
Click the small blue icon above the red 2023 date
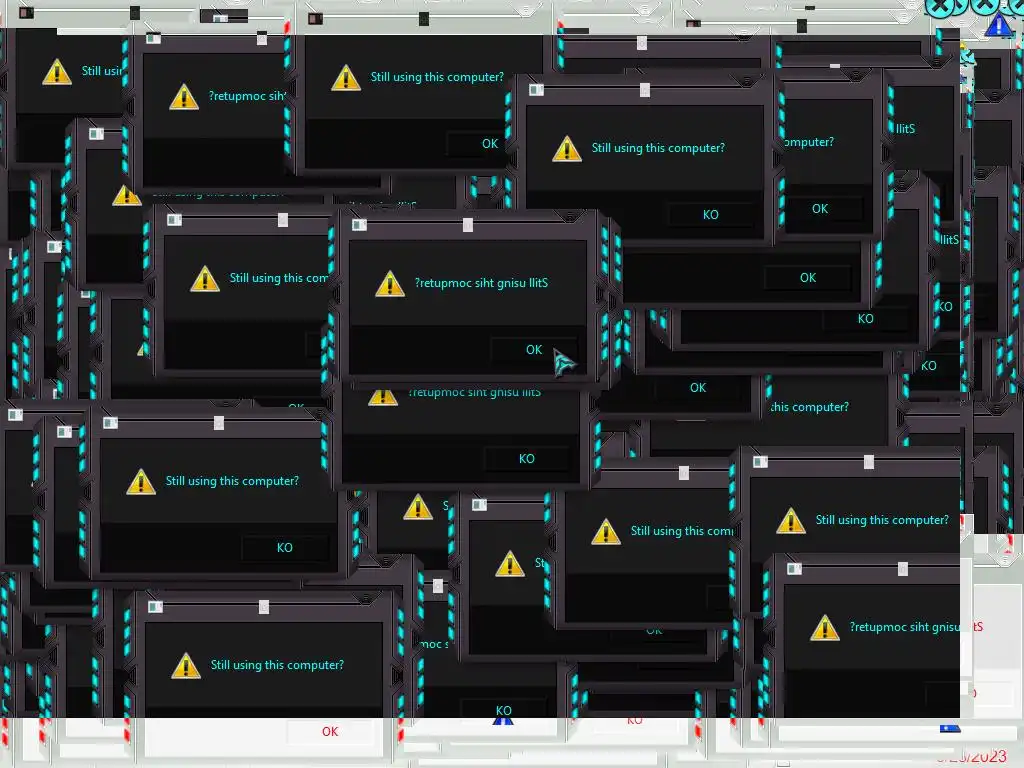tap(950, 728)
